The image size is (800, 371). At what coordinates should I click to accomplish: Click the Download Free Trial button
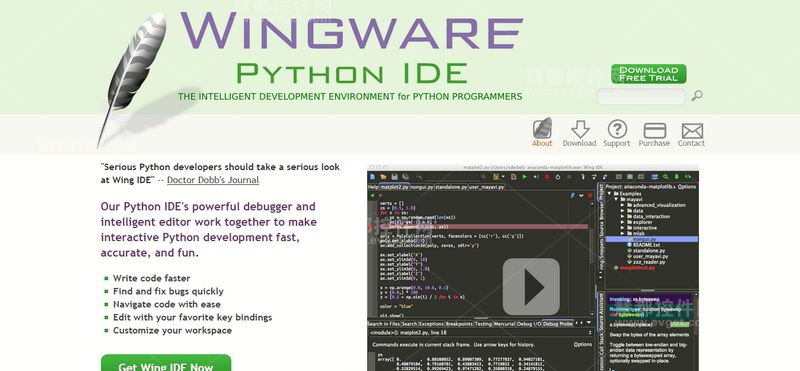point(648,74)
